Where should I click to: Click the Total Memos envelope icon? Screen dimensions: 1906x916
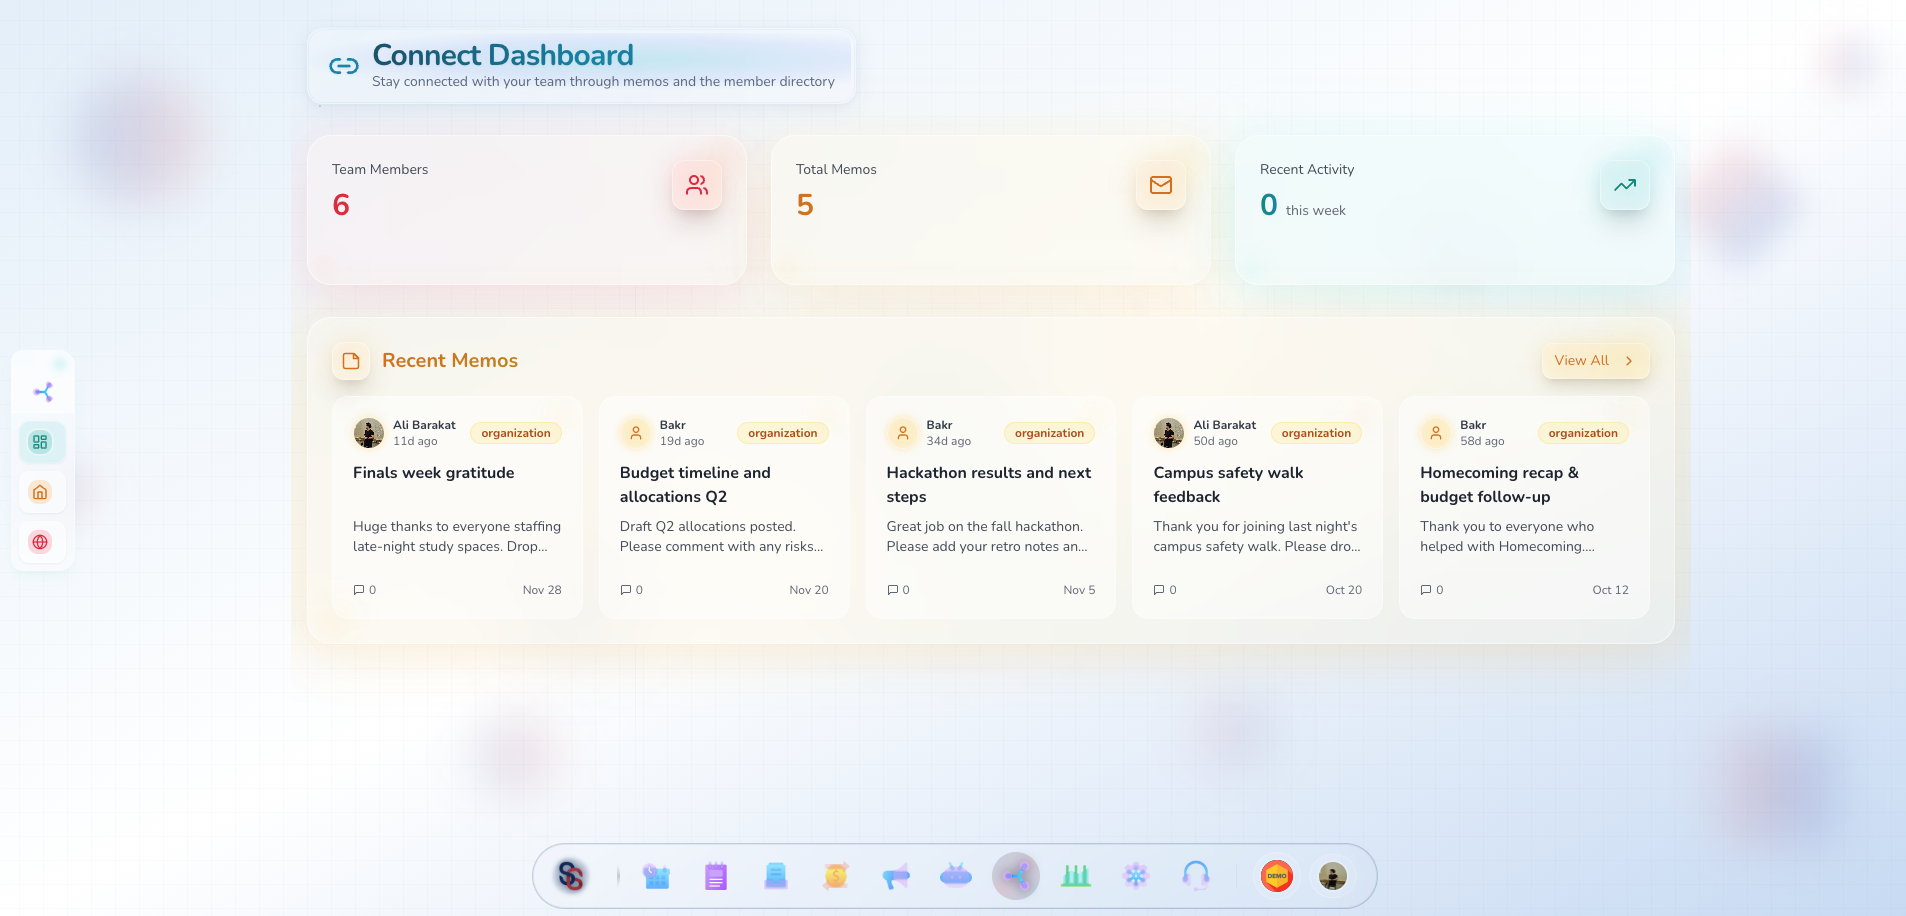(1160, 185)
